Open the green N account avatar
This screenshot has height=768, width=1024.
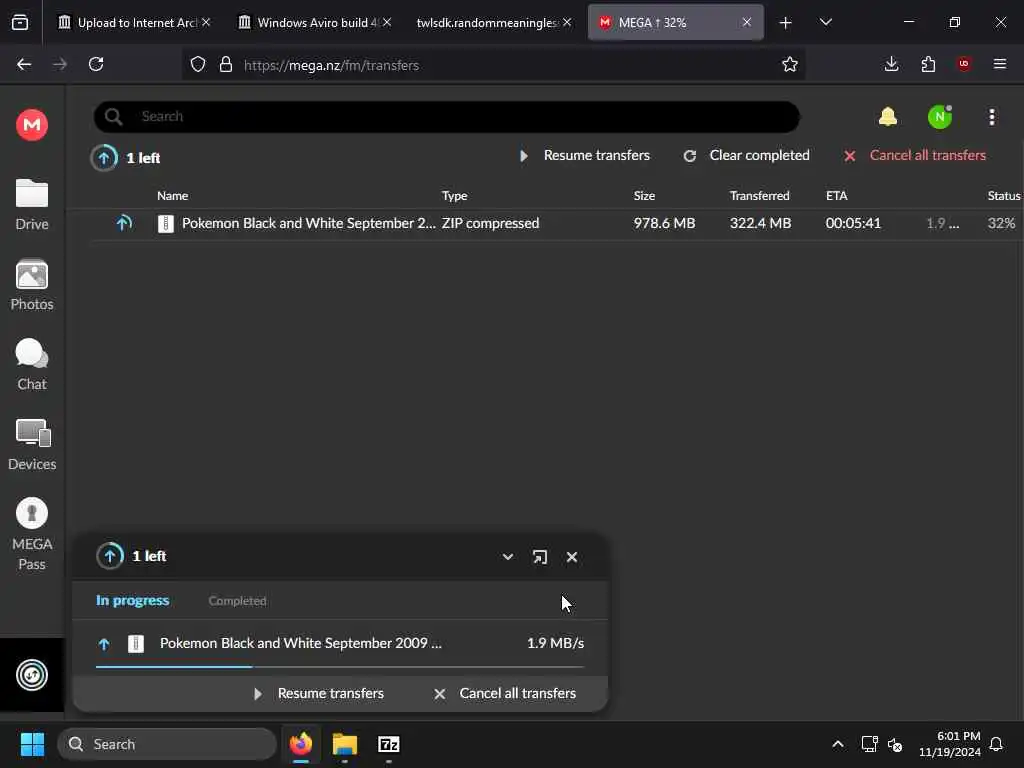pyautogui.click(x=940, y=117)
